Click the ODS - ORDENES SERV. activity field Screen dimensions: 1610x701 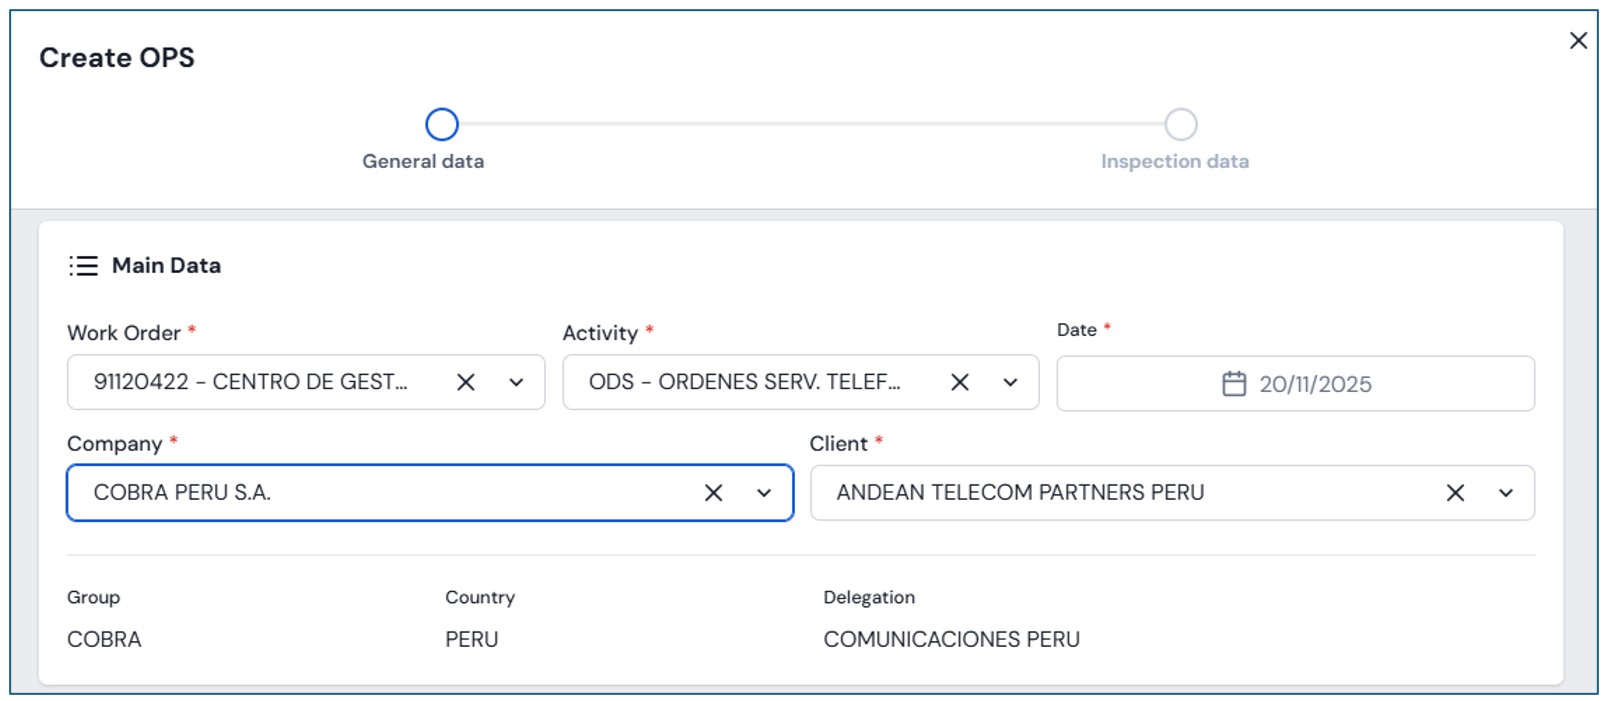point(744,382)
